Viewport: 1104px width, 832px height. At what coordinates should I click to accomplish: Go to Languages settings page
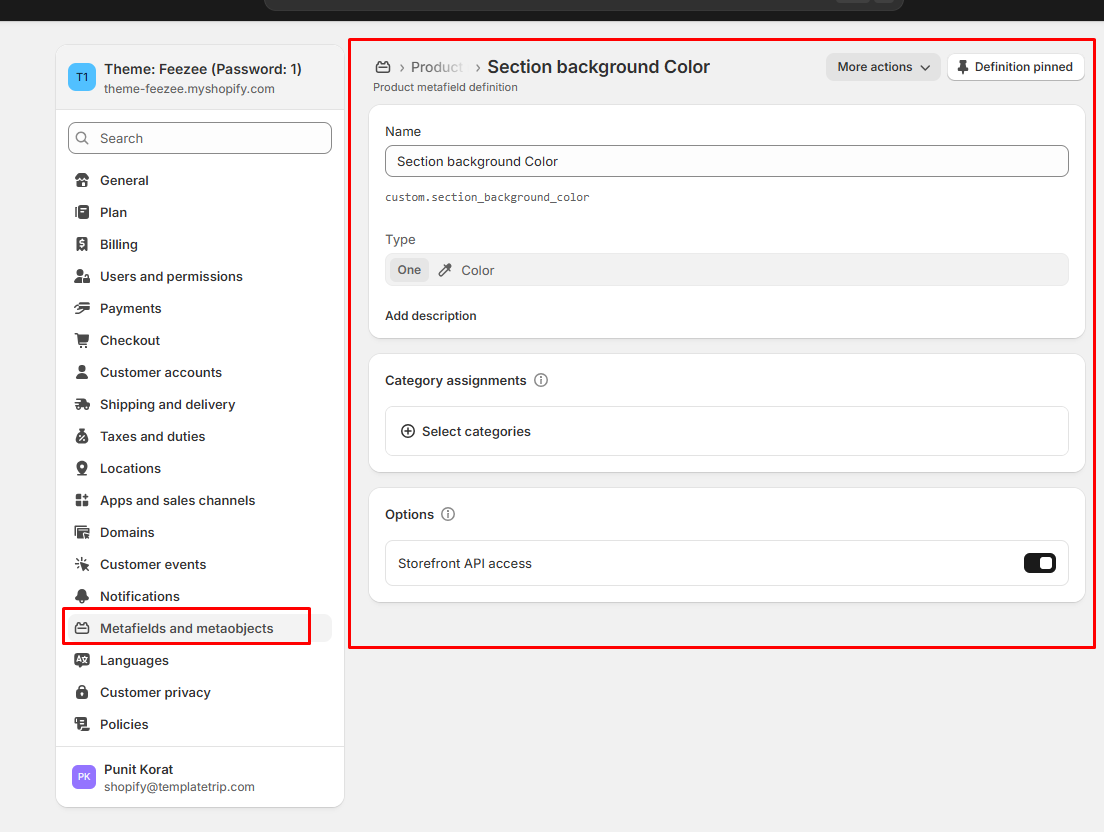pos(134,660)
